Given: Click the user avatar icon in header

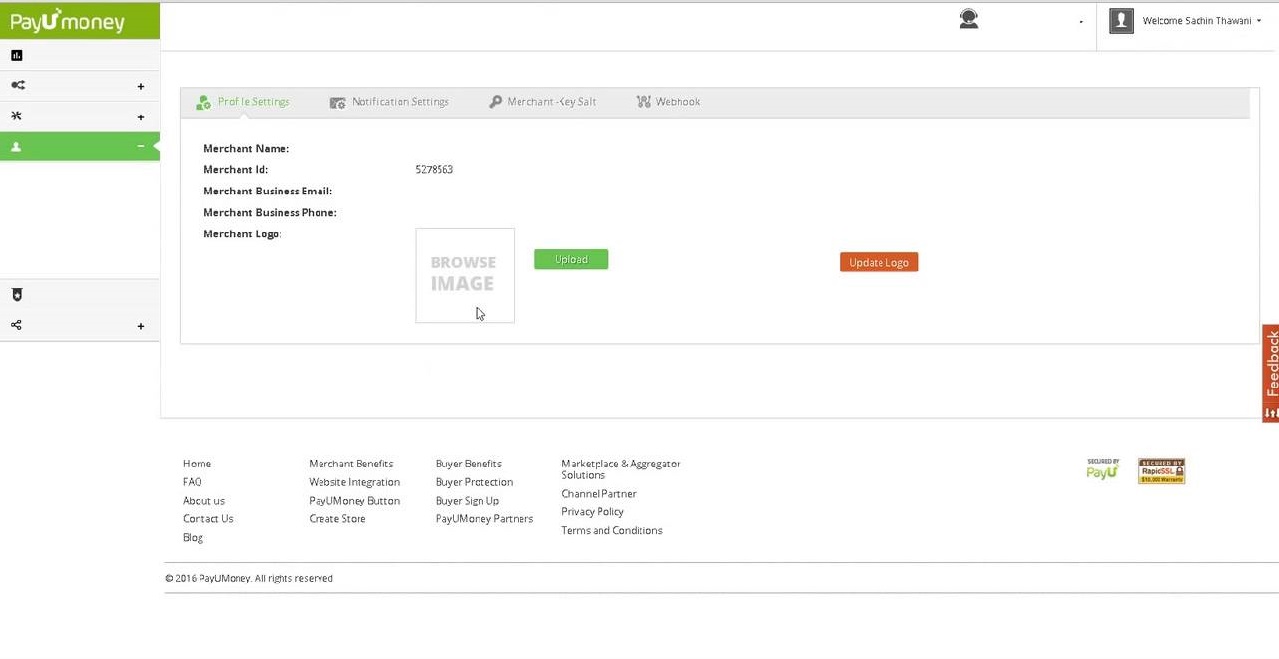Looking at the screenshot, I should (x=1121, y=21).
